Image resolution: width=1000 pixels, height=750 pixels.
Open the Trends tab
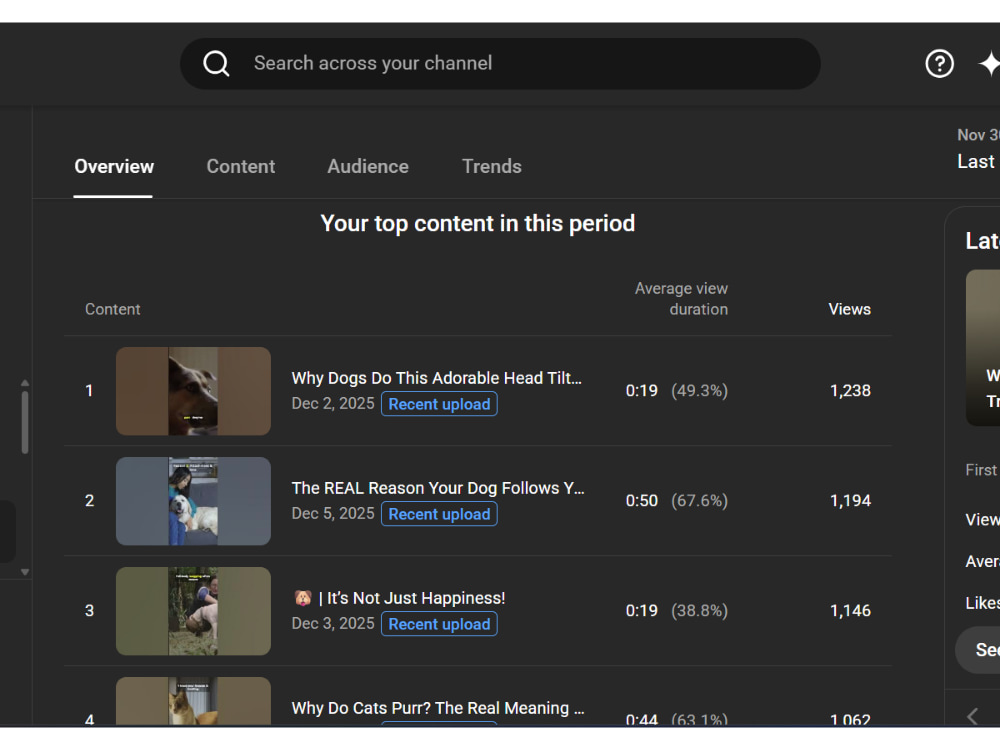pos(492,166)
